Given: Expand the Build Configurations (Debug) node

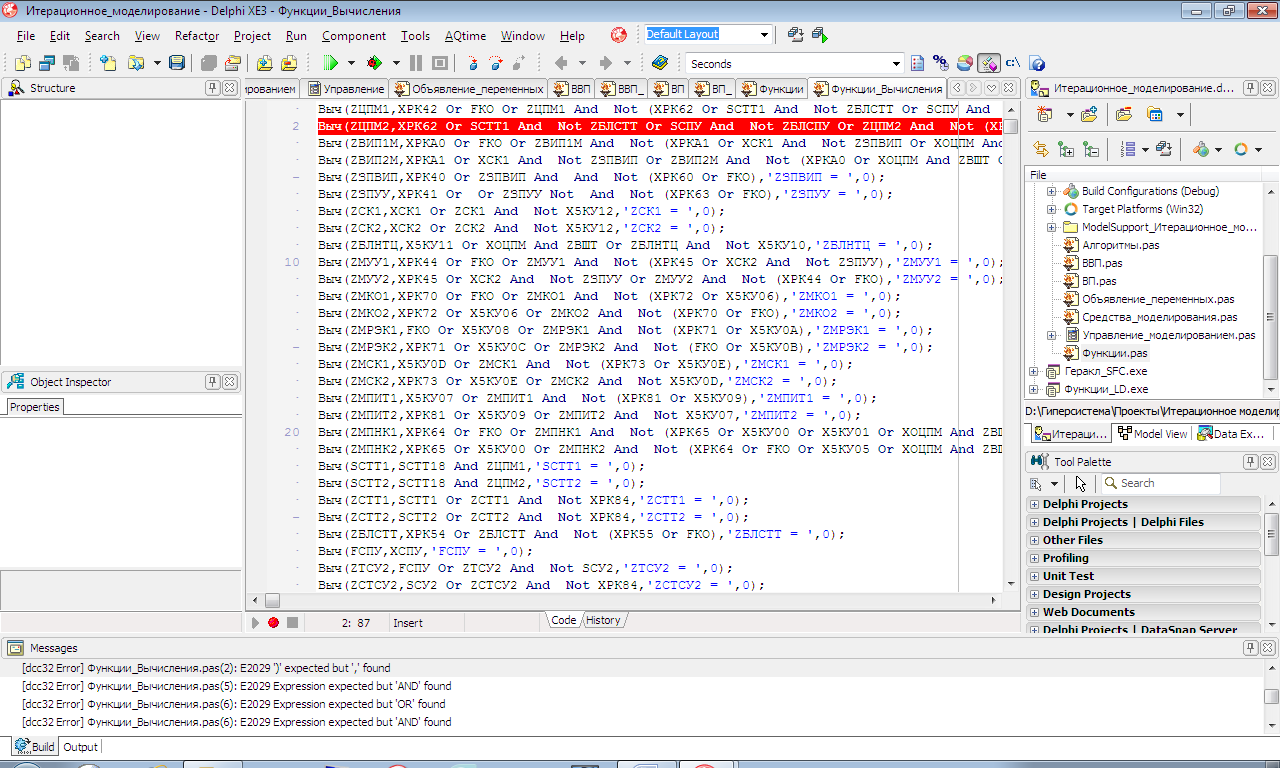Looking at the screenshot, I should 1051,191.
